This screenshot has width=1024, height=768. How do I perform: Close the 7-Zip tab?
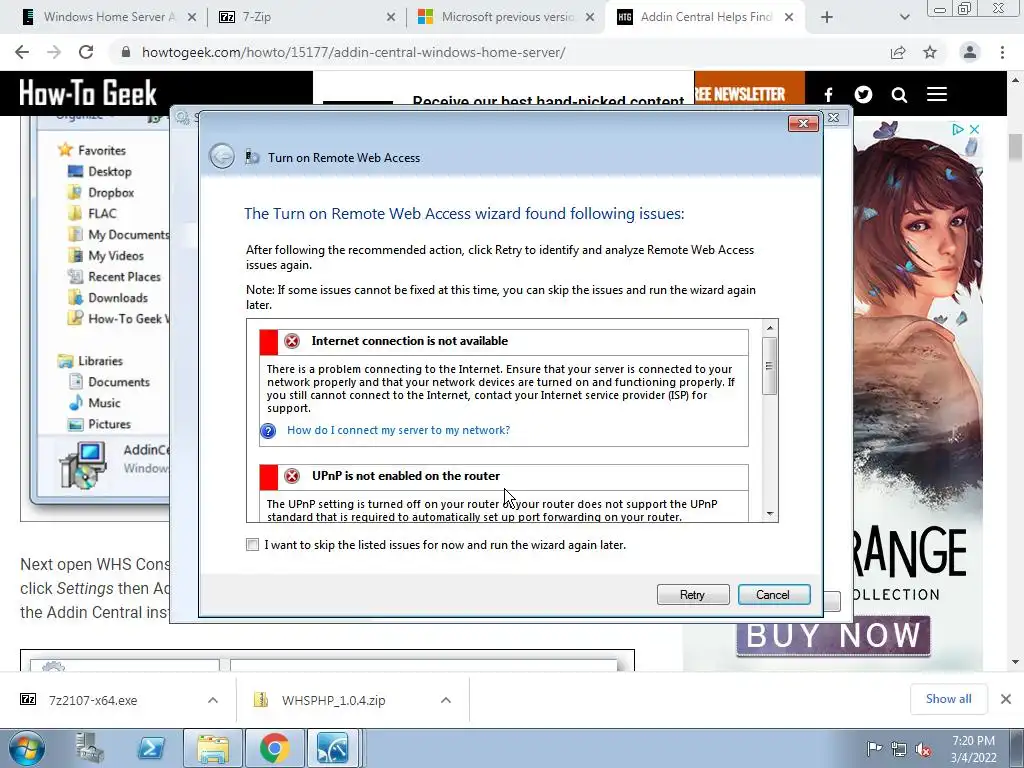(391, 17)
